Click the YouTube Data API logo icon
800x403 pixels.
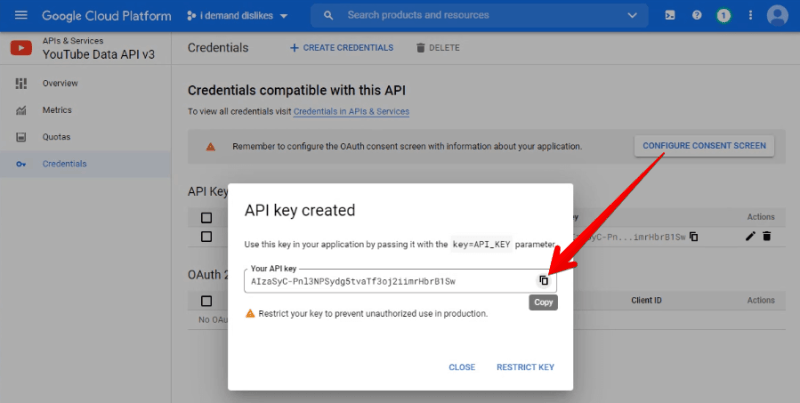(x=21, y=48)
